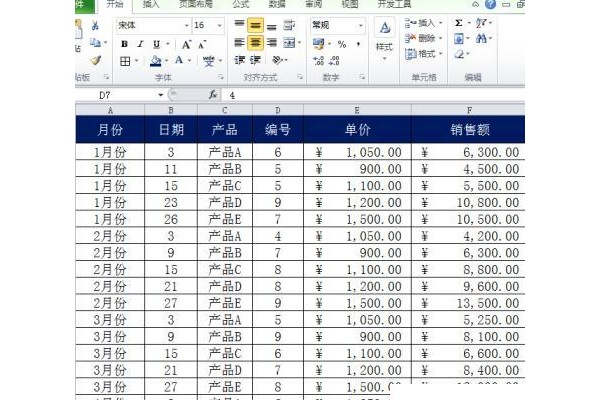600x400 pixels.
Task: Switch to the 数据 tab
Action: 277,4
